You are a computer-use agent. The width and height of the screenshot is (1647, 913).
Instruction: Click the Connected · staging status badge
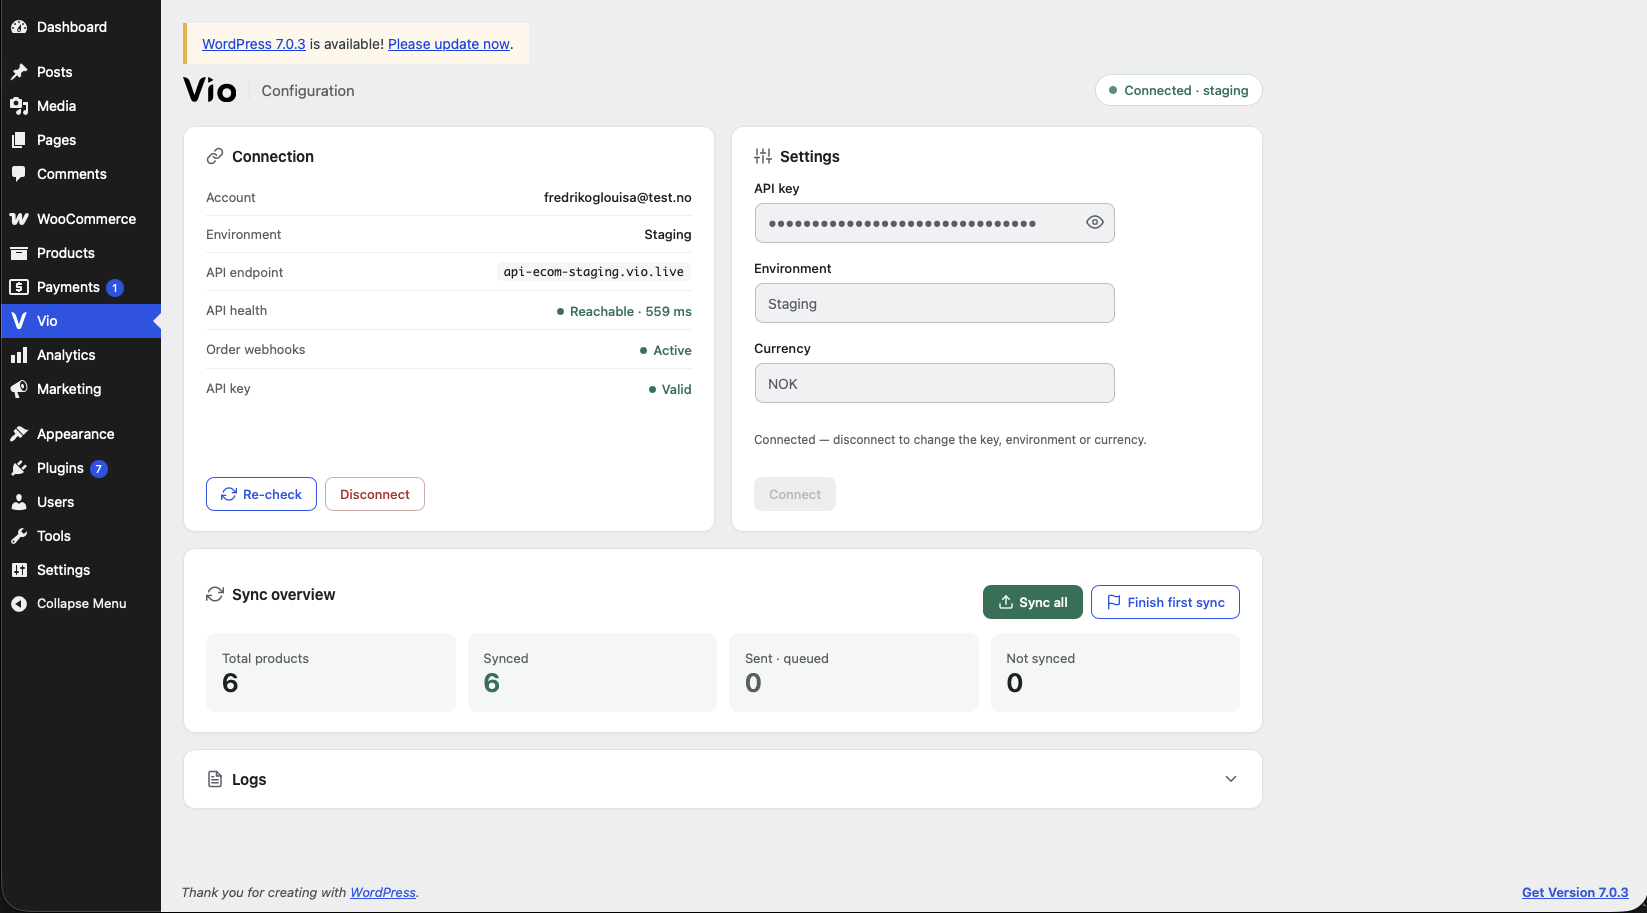[1178, 90]
